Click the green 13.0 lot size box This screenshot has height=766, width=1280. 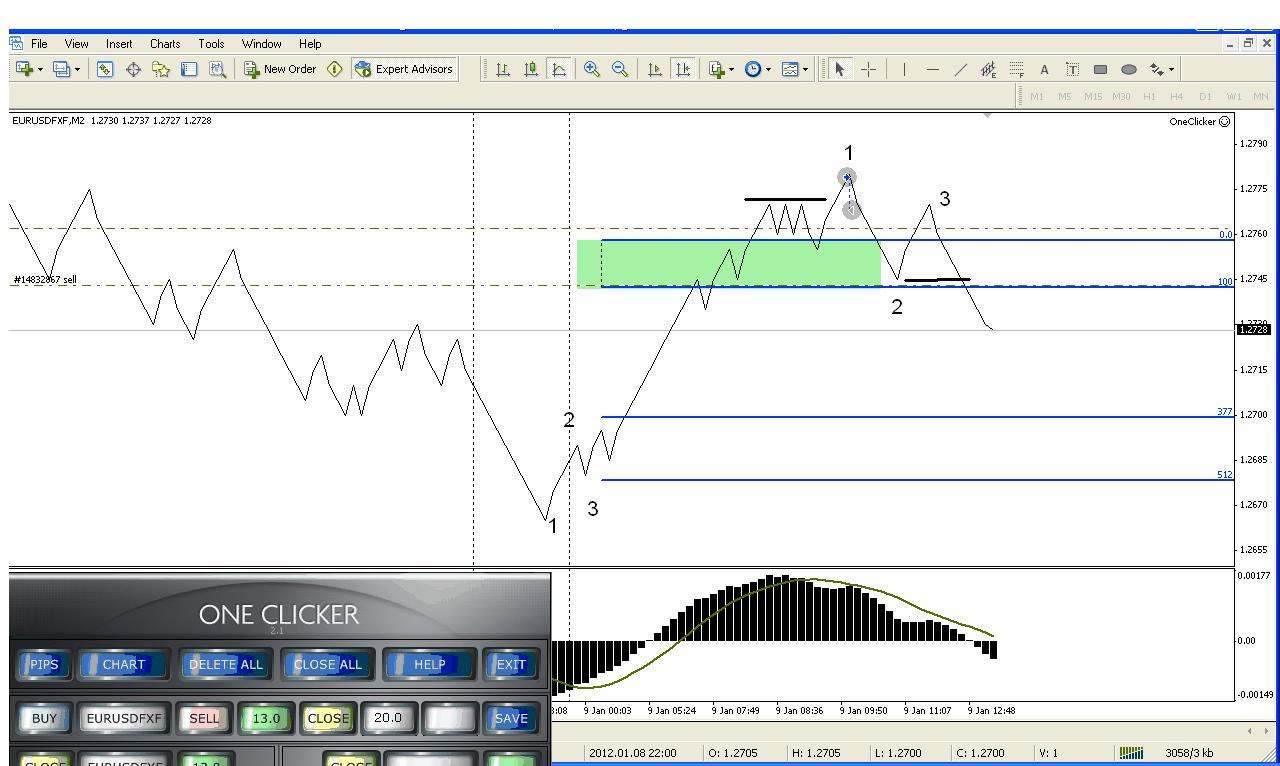[265, 718]
